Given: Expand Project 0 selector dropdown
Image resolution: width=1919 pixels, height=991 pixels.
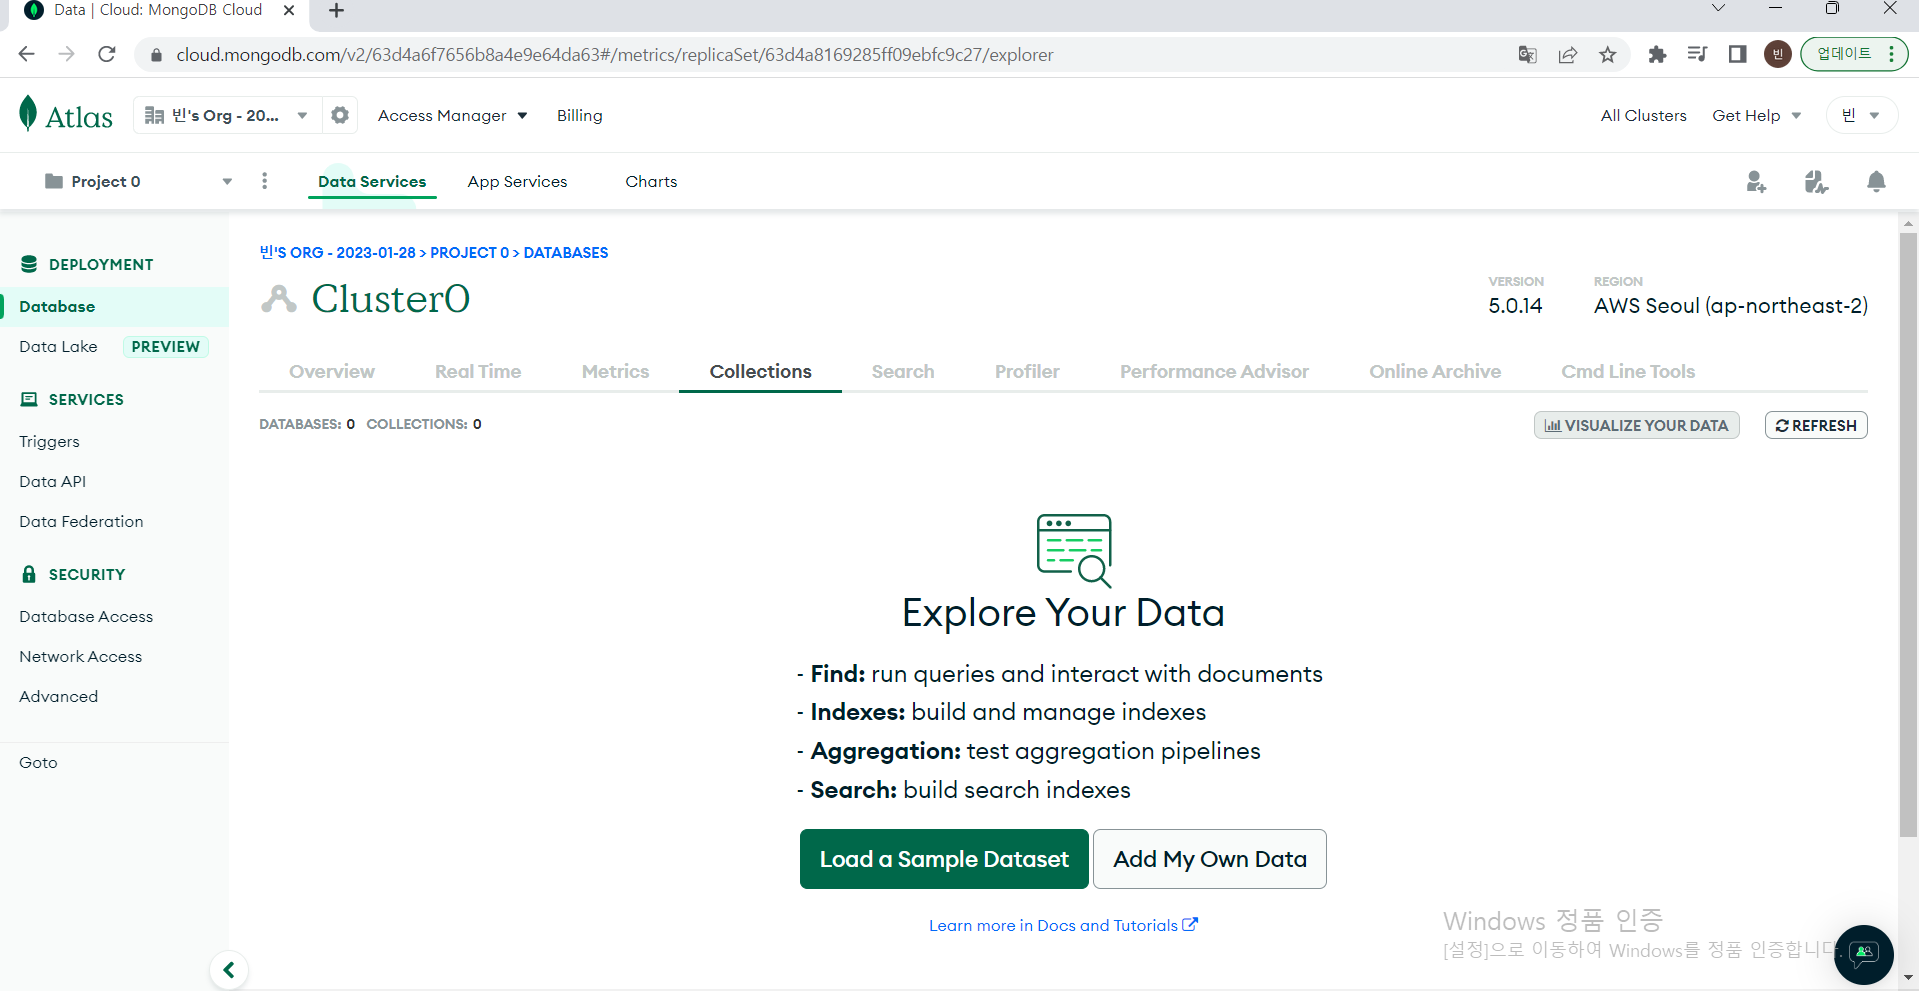Looking at the screenshot, I should (138, 181).
